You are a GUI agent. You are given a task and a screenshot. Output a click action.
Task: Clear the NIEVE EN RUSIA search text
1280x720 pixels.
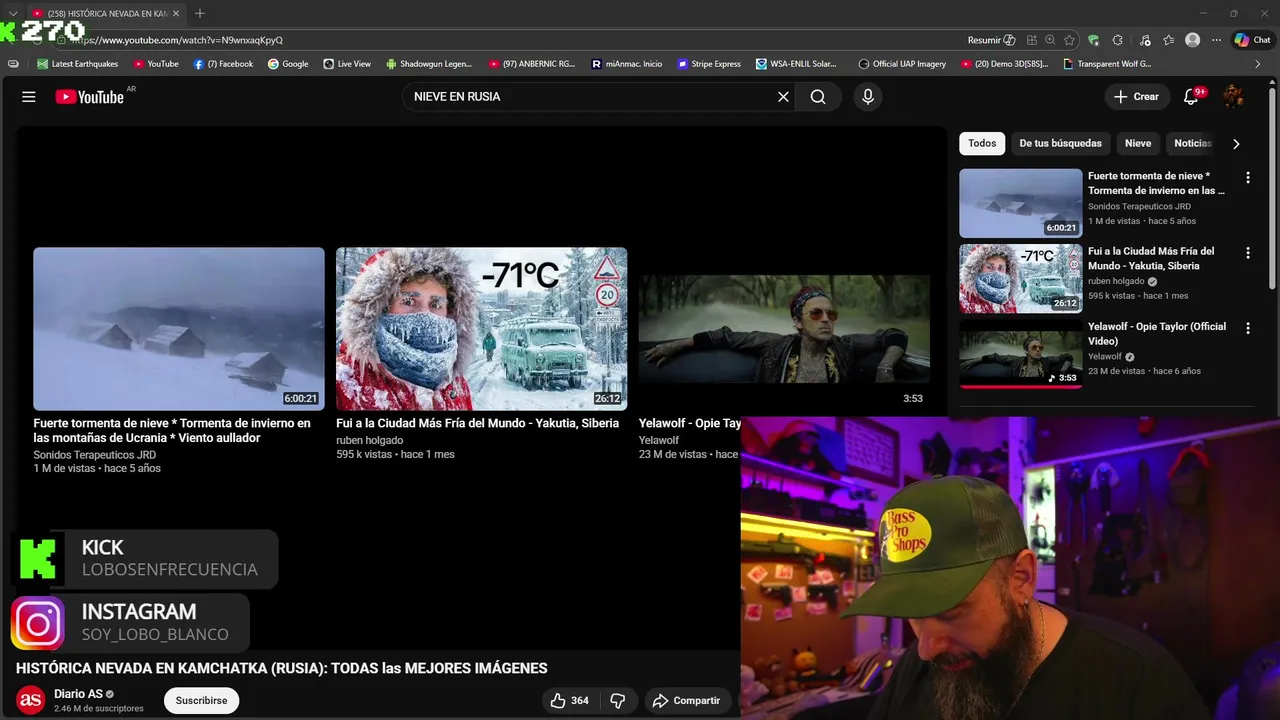tap(783, 97)
